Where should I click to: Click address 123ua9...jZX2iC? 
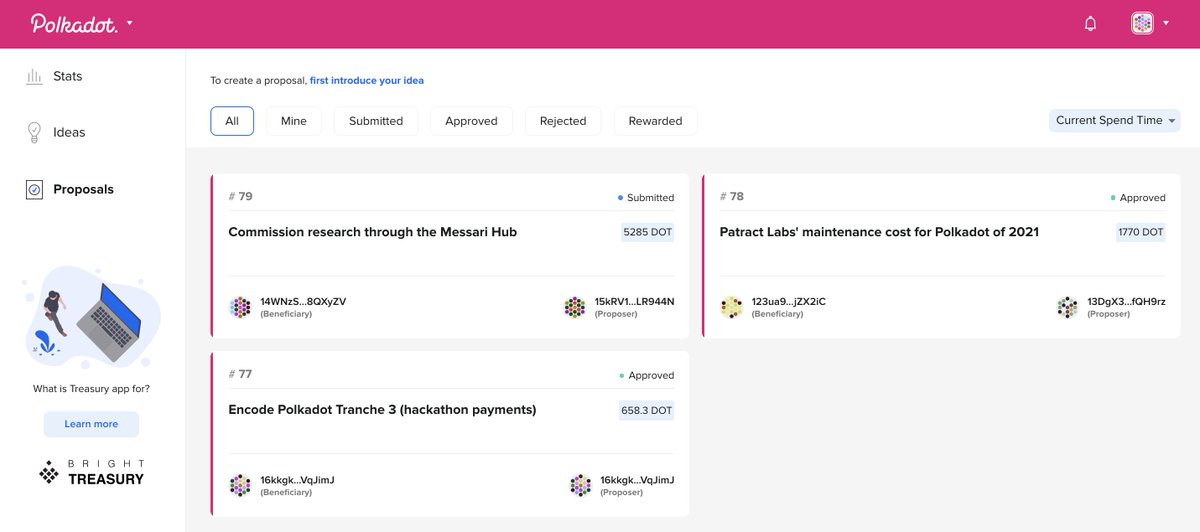point(789,301)
